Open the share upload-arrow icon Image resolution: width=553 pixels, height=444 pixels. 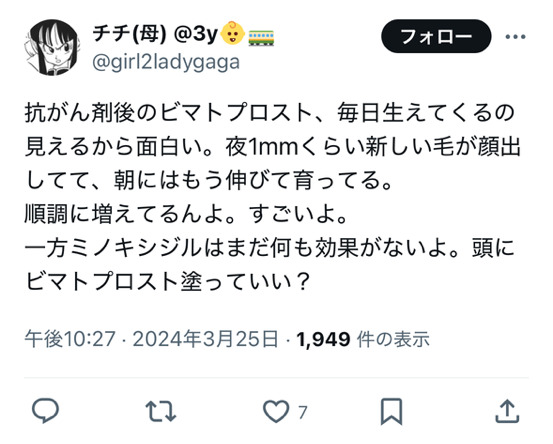pyautogui.click(x=507, y=411)
